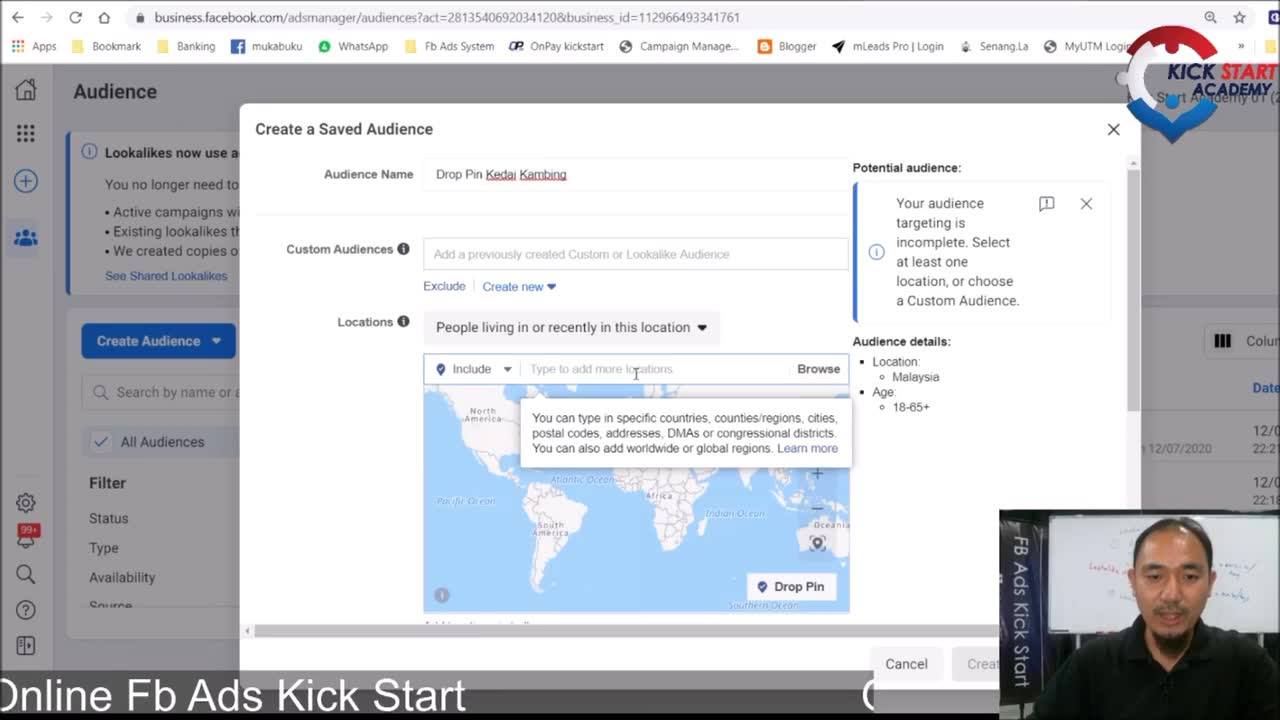Open the mukabuku bookmark
1280x720 pixels.
tap(266, 46)
